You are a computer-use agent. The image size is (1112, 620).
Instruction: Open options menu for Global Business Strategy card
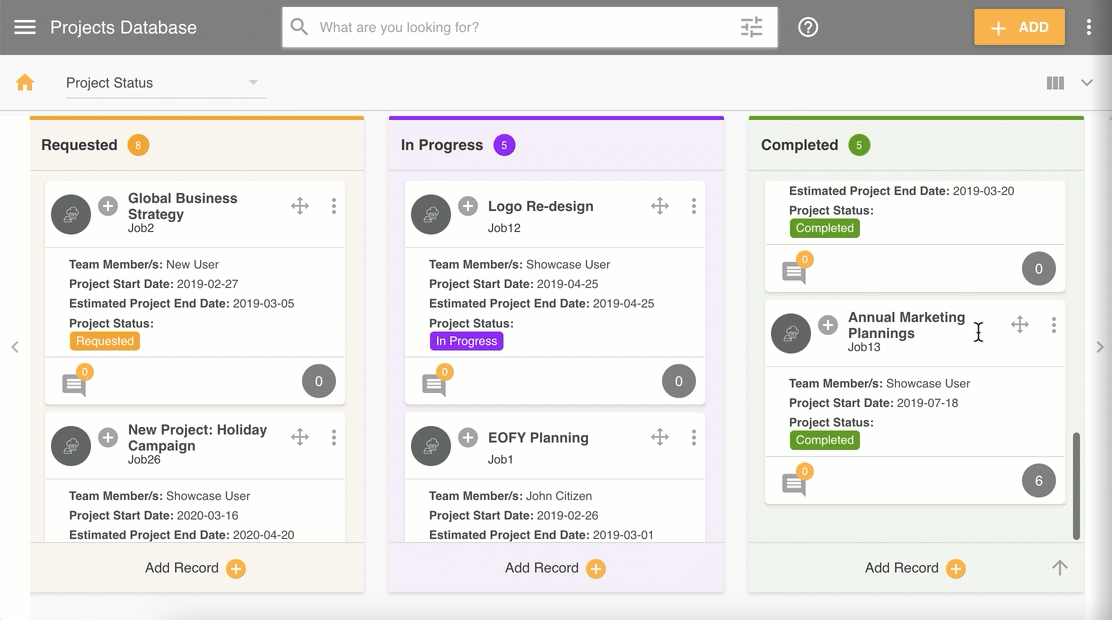(x=333, y=206)
